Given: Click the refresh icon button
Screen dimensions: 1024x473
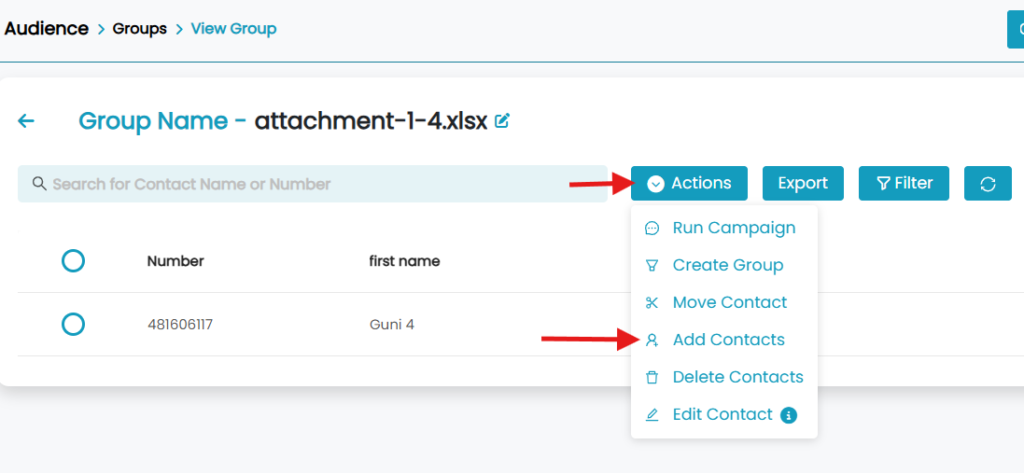Looking at the screenshot, I should pos(987,183).
